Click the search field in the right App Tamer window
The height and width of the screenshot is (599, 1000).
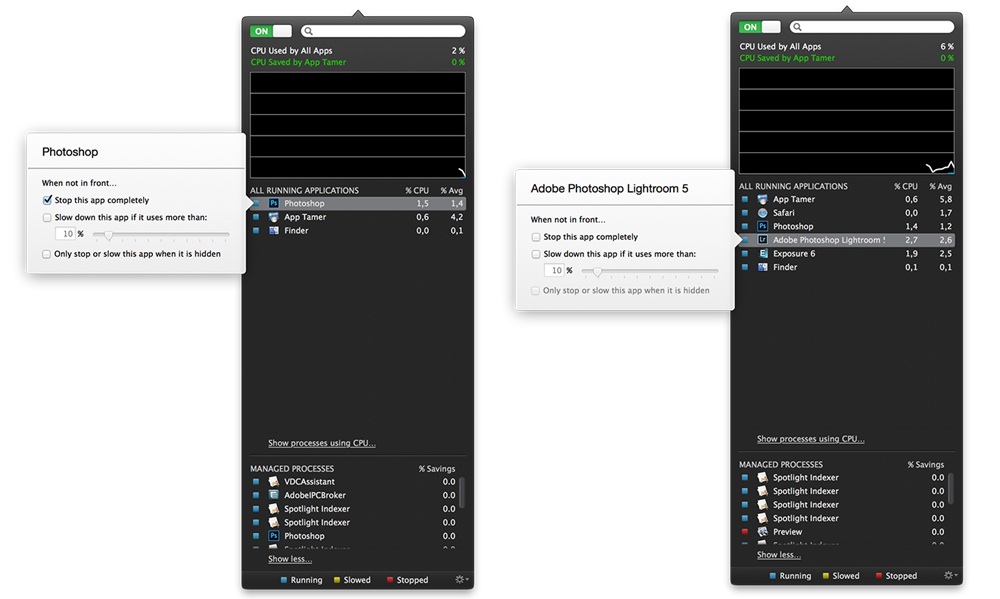point(872,27)
